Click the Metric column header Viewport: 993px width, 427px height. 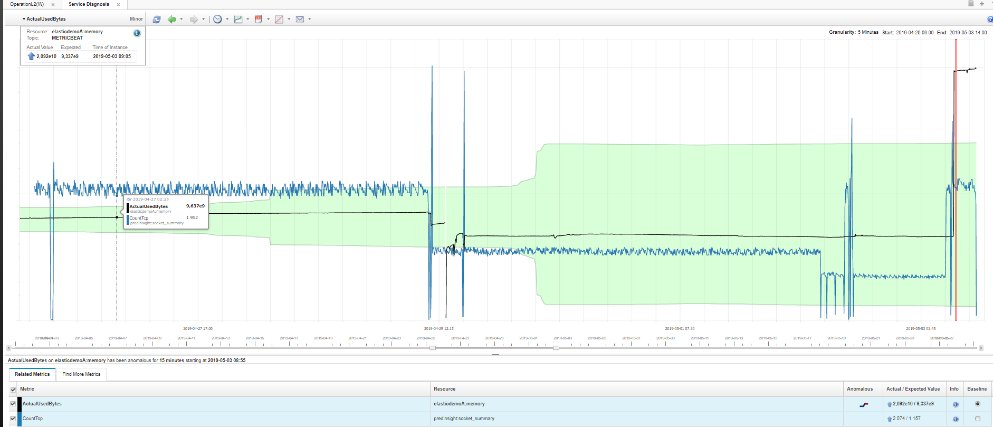coord(28,388)
